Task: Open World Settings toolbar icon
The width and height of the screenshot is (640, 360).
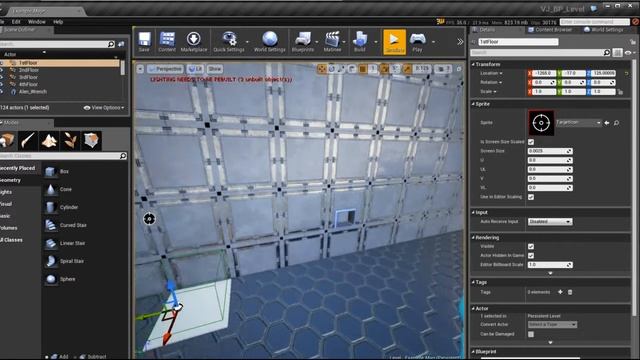Action: [x=269, y=42]
